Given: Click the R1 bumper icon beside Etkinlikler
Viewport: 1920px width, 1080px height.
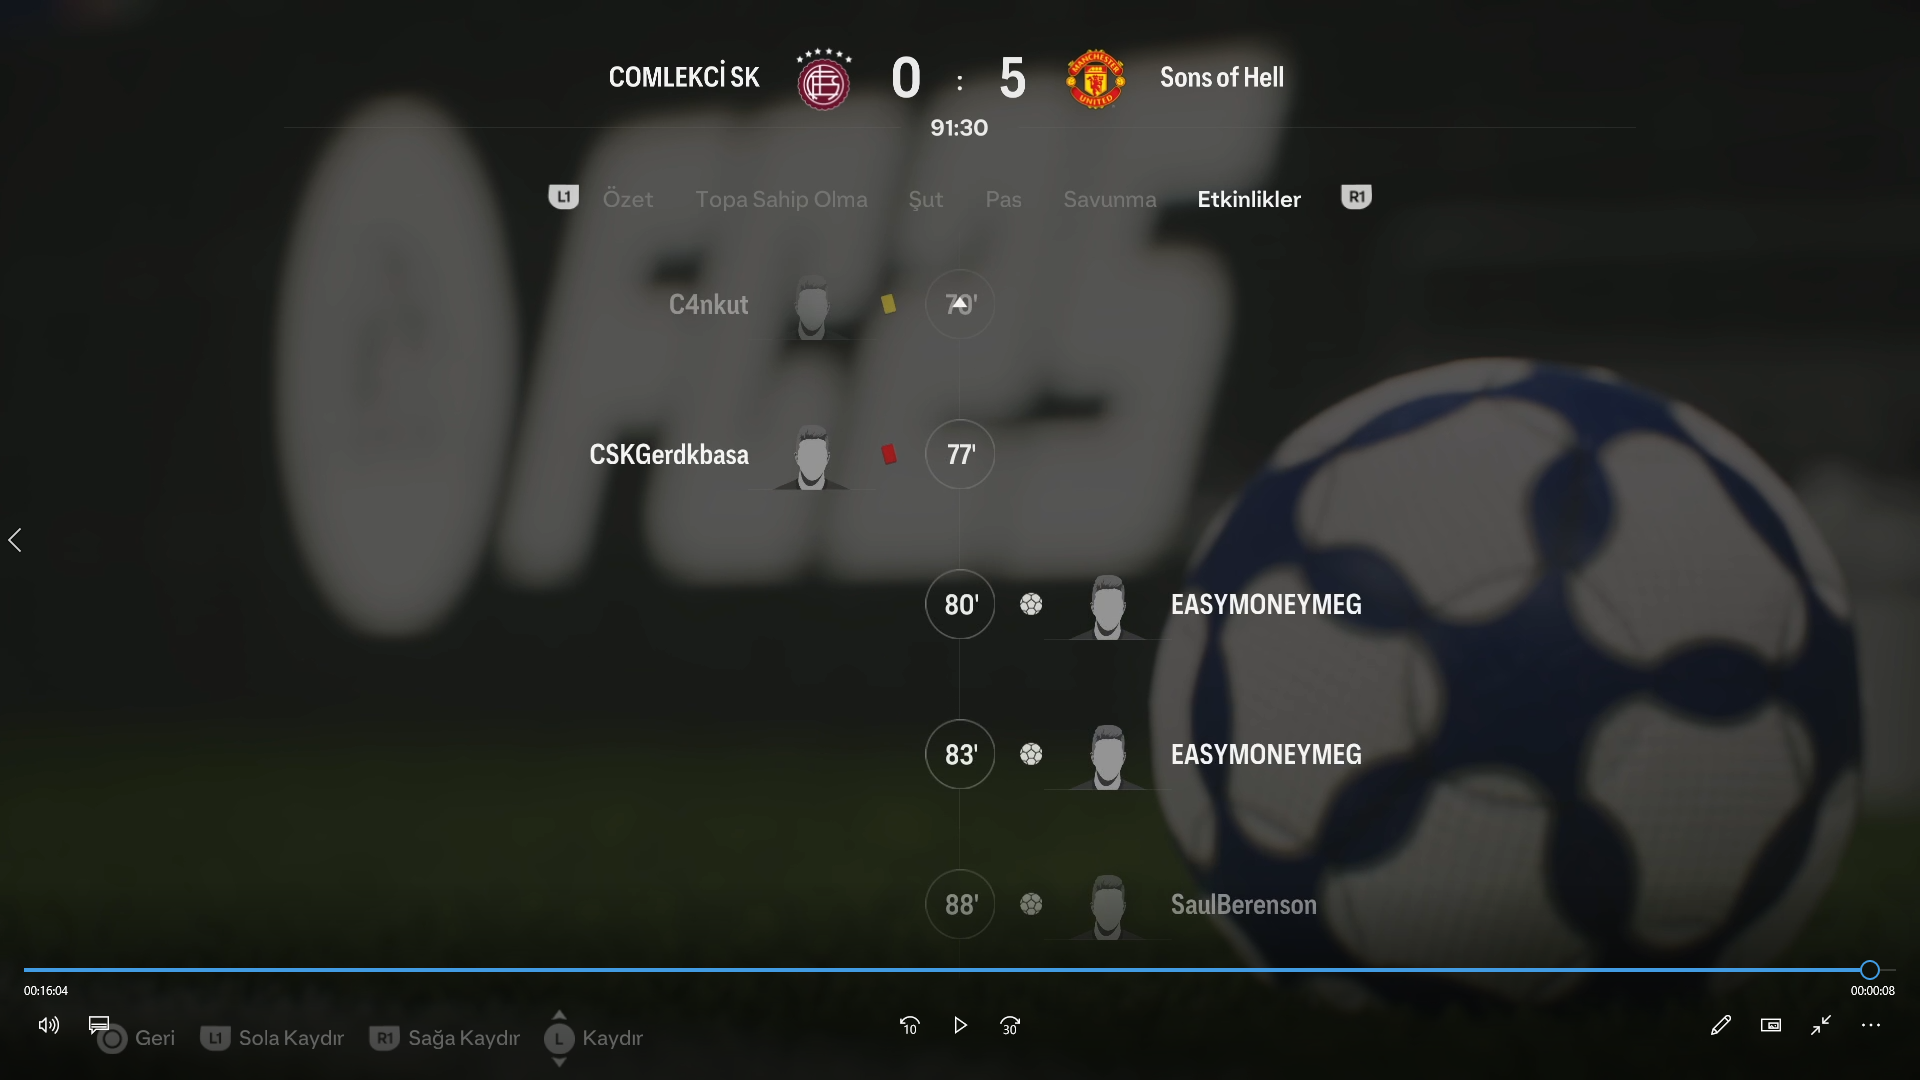Looking at the screenshot, I should click(x=1356, y=197).
